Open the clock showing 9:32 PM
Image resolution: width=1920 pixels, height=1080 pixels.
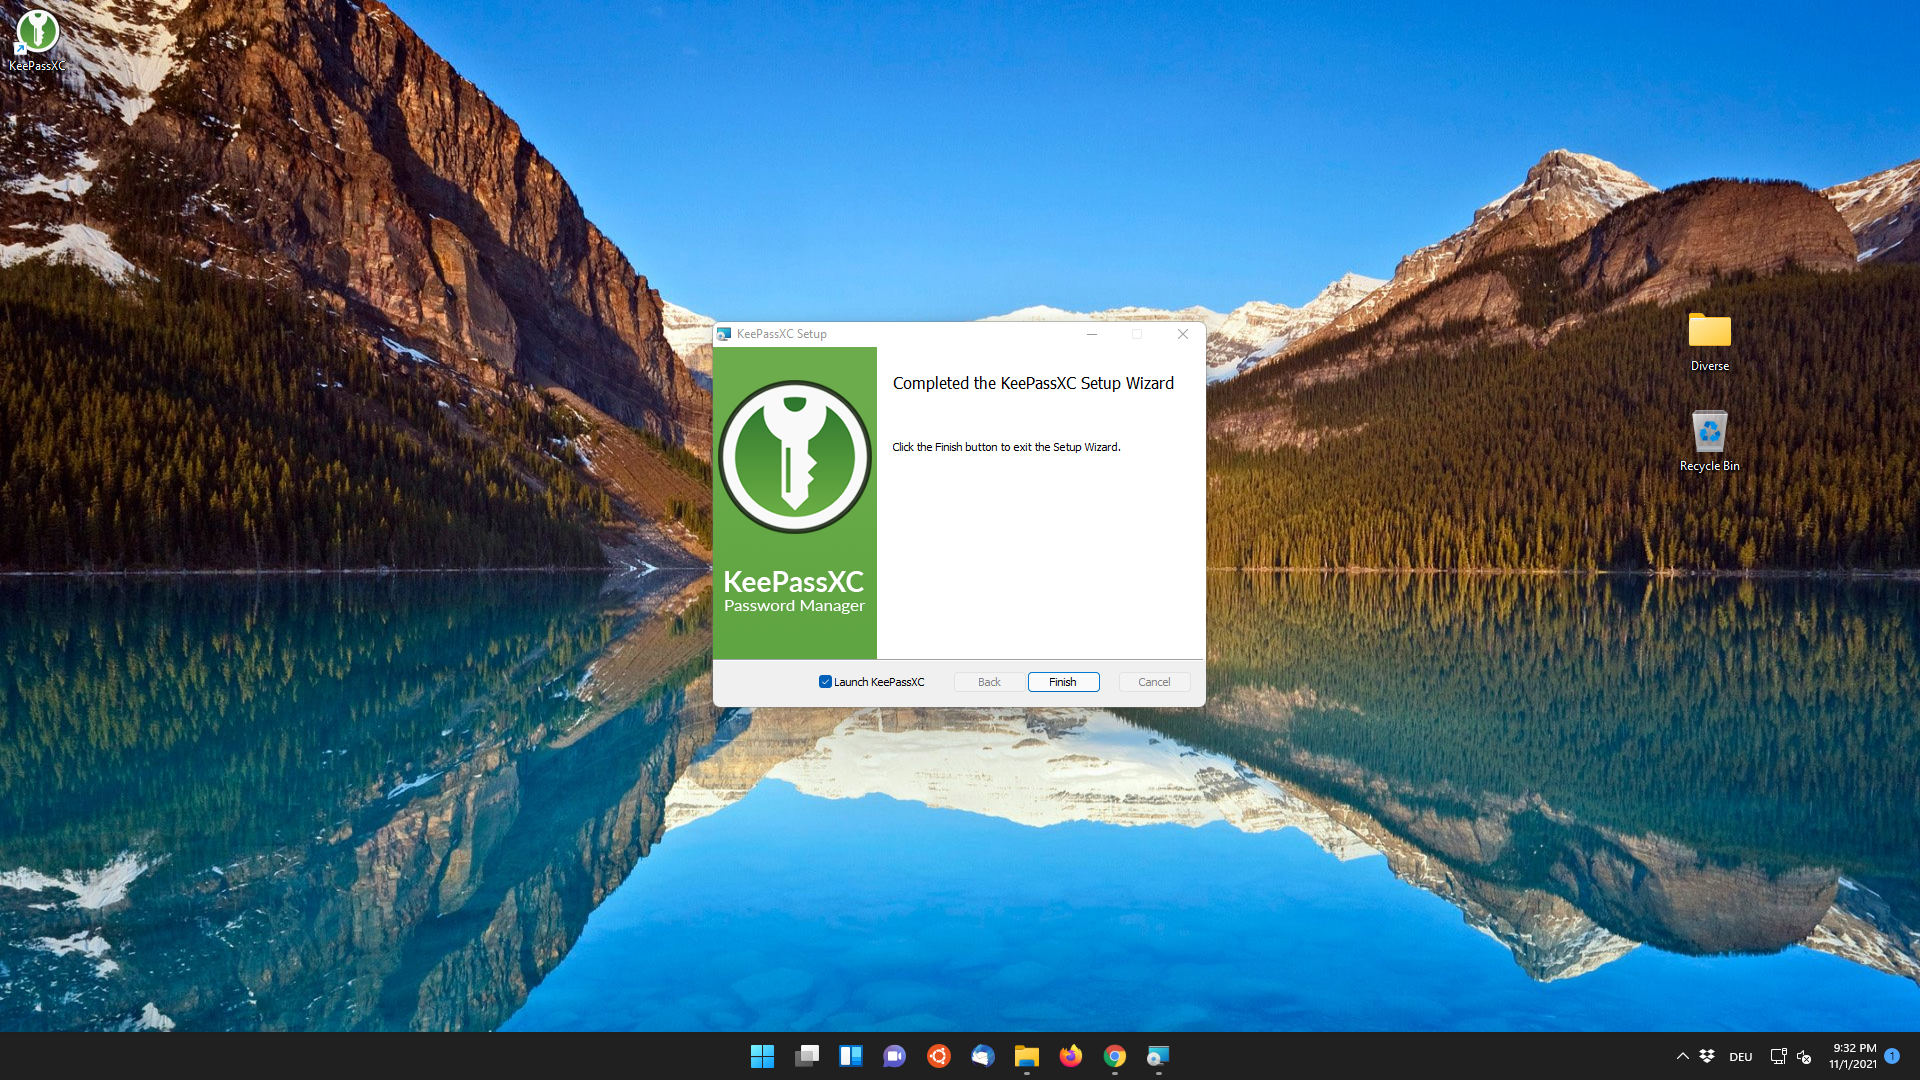pyautogui.click(x=1853, y=1056)
